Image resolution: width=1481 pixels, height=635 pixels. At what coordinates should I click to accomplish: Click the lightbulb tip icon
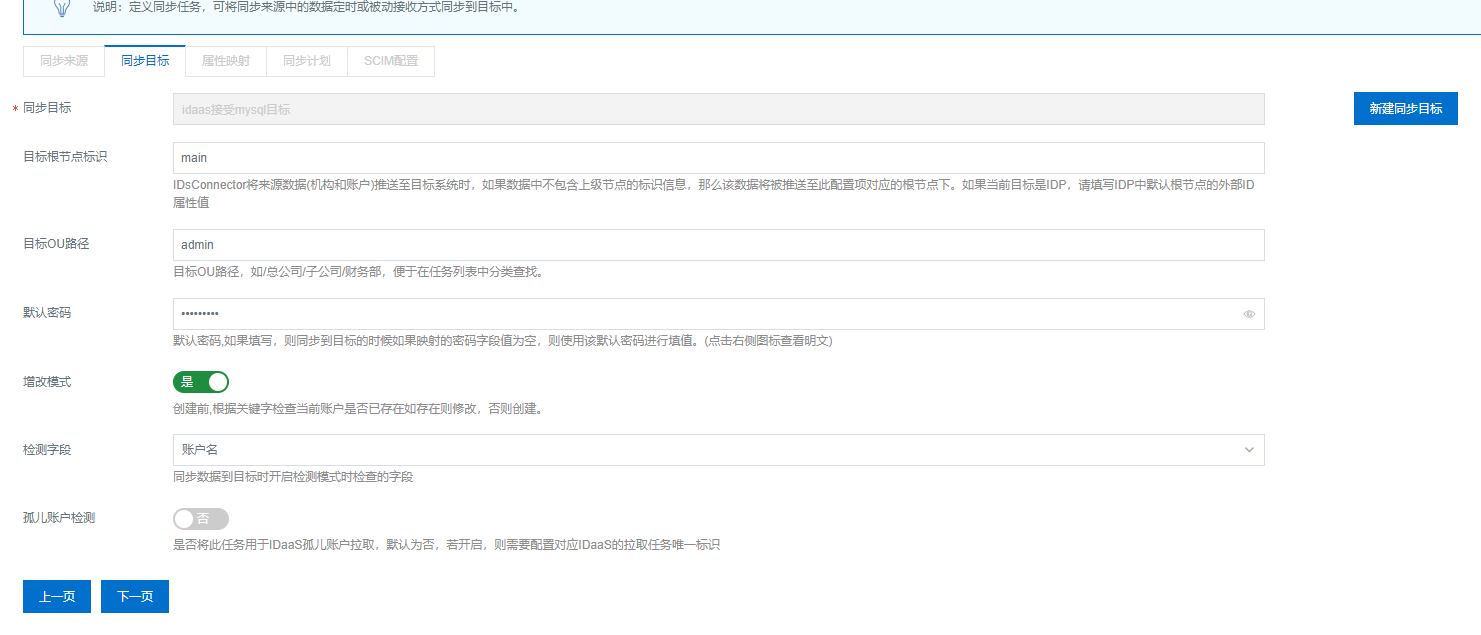tap(62, 8)
